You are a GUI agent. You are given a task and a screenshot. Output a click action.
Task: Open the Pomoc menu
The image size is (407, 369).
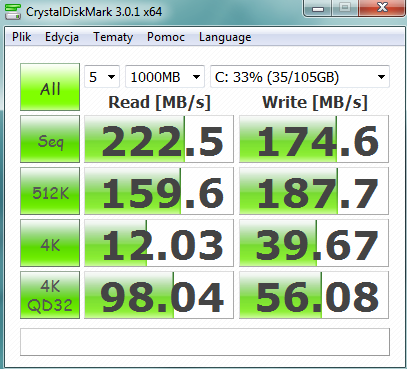166,37
